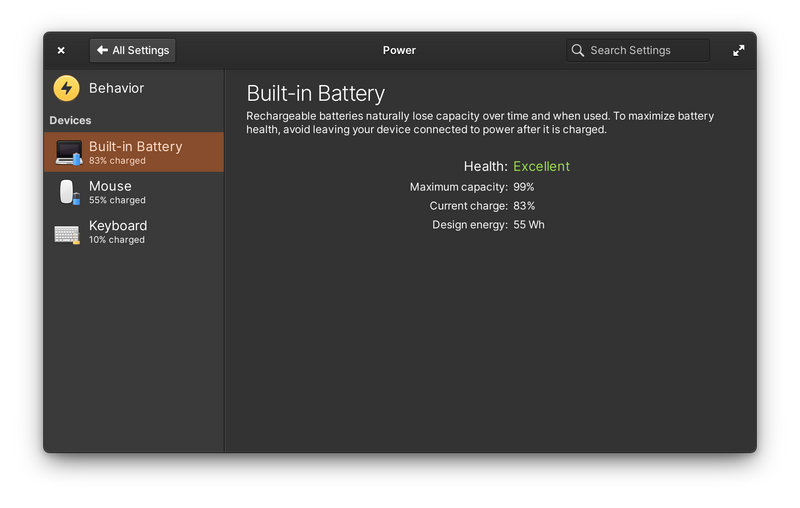Click the Devices sidebar heading

[70, 120]
